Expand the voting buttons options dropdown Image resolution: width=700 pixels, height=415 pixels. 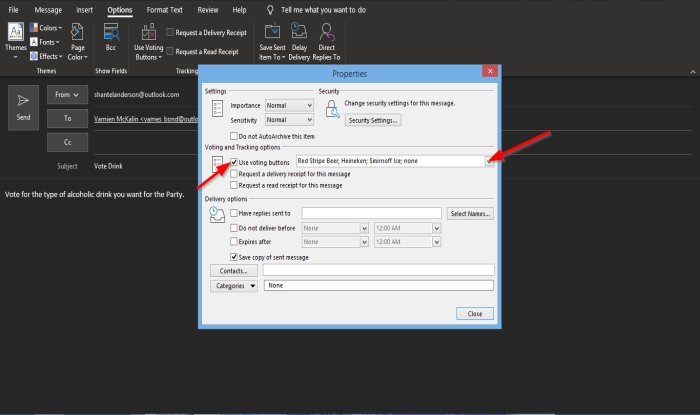click(489, 161)
